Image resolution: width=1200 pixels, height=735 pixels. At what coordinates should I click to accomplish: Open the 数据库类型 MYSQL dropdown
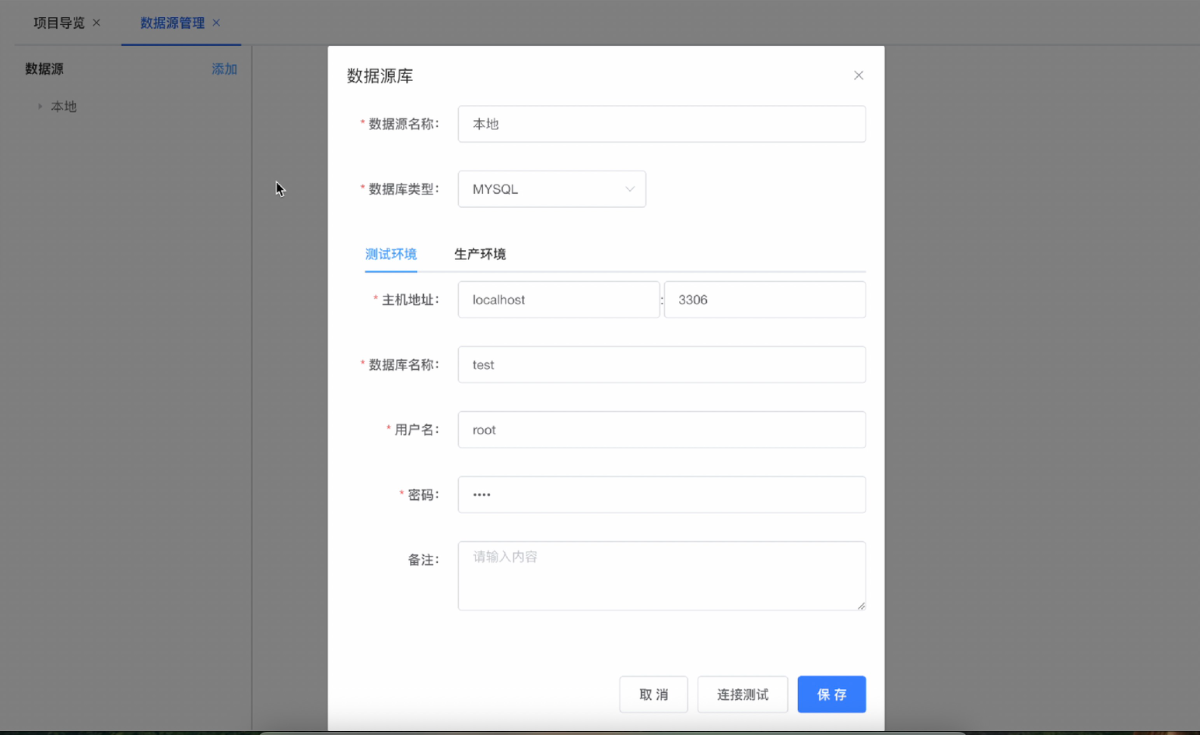tap(552, 189)
